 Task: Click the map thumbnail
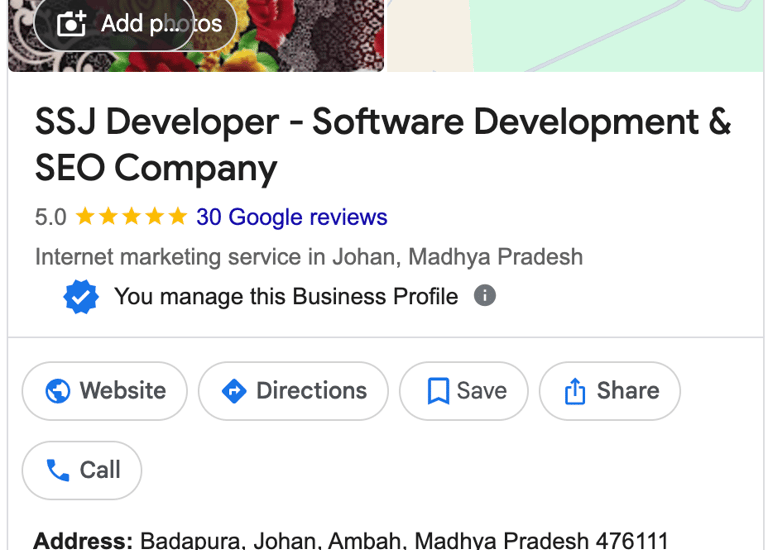[x=575, y=35]
